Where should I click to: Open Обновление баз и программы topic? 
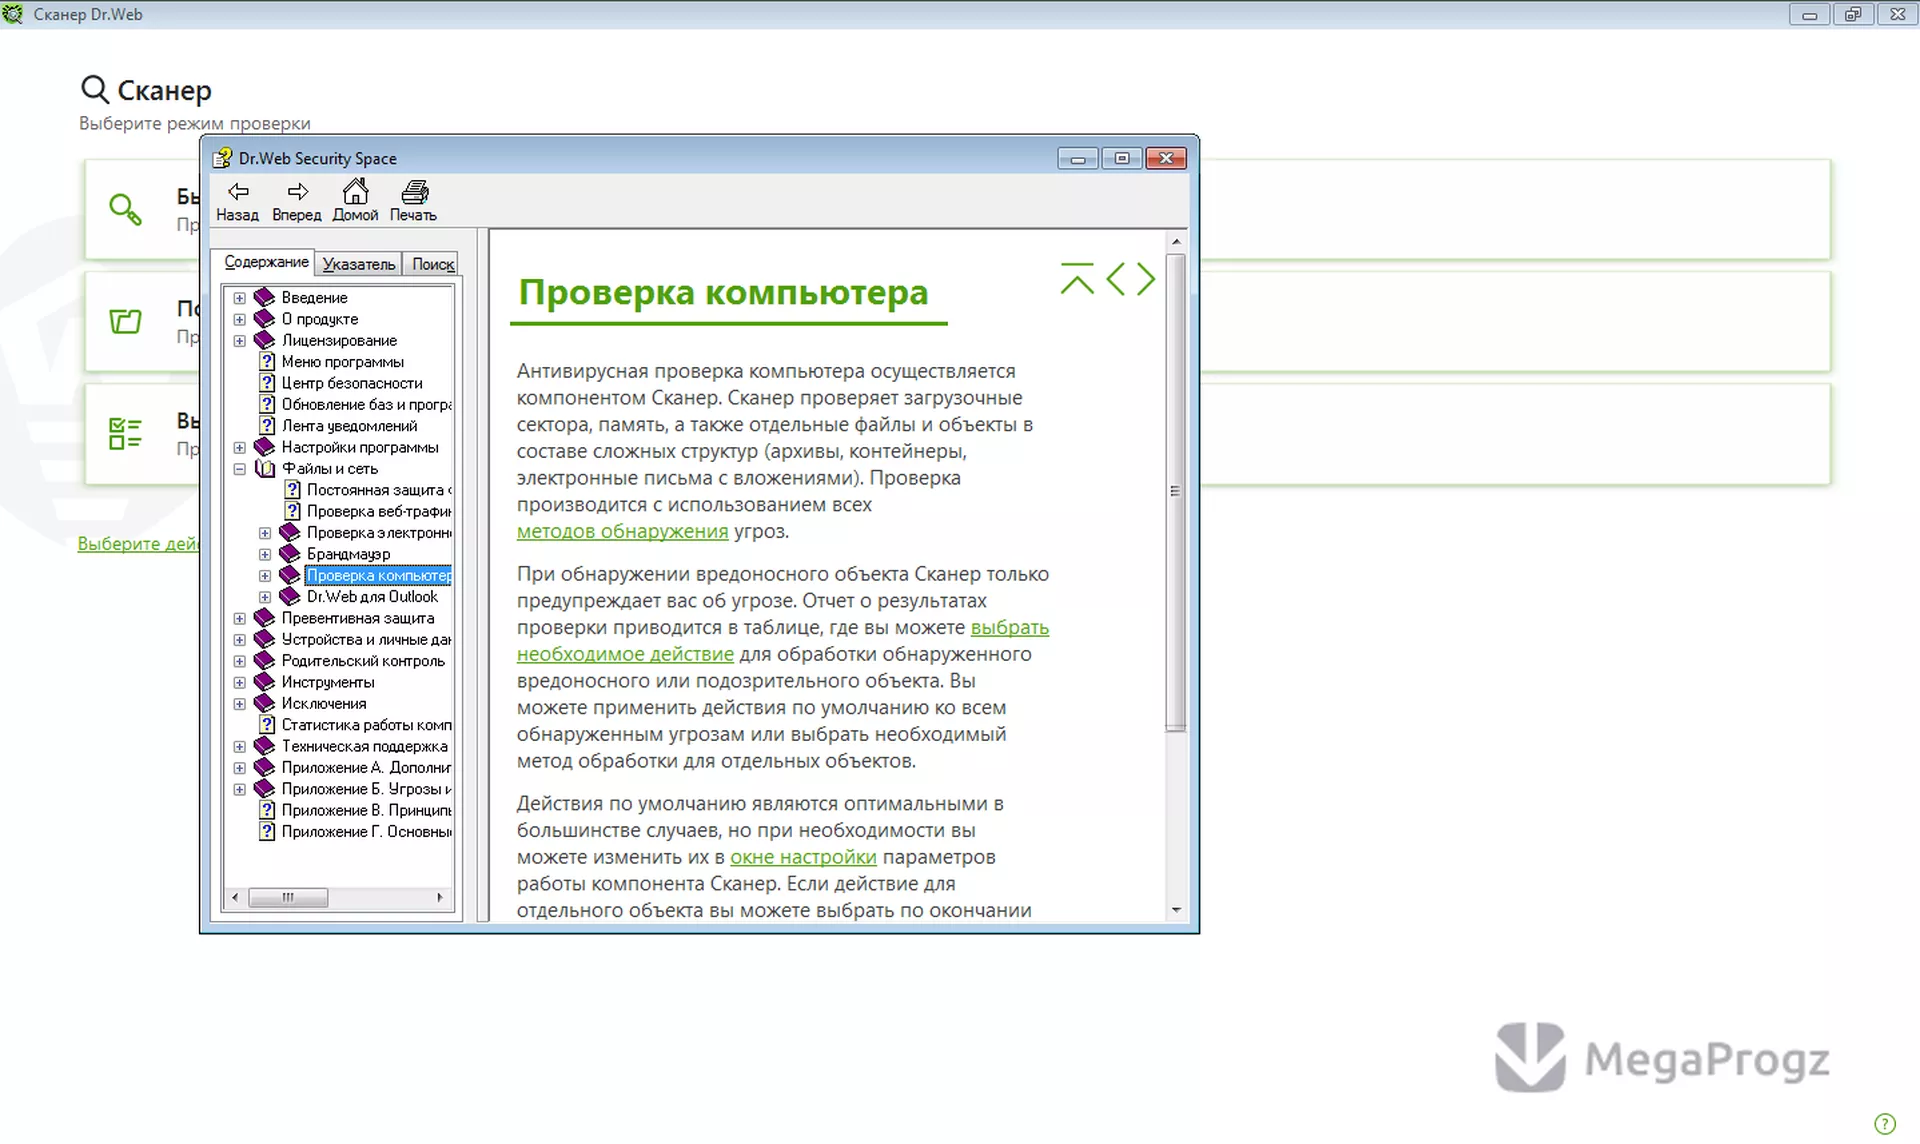coord(366,405)
